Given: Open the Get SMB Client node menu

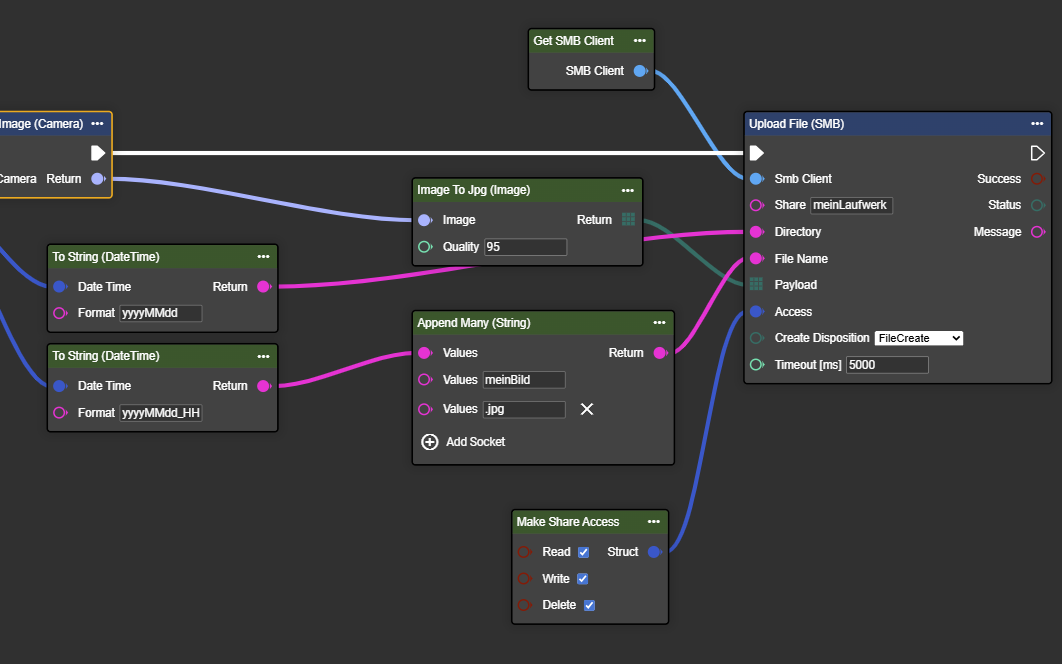Looking at the screenshot, I should coord(640,41).
